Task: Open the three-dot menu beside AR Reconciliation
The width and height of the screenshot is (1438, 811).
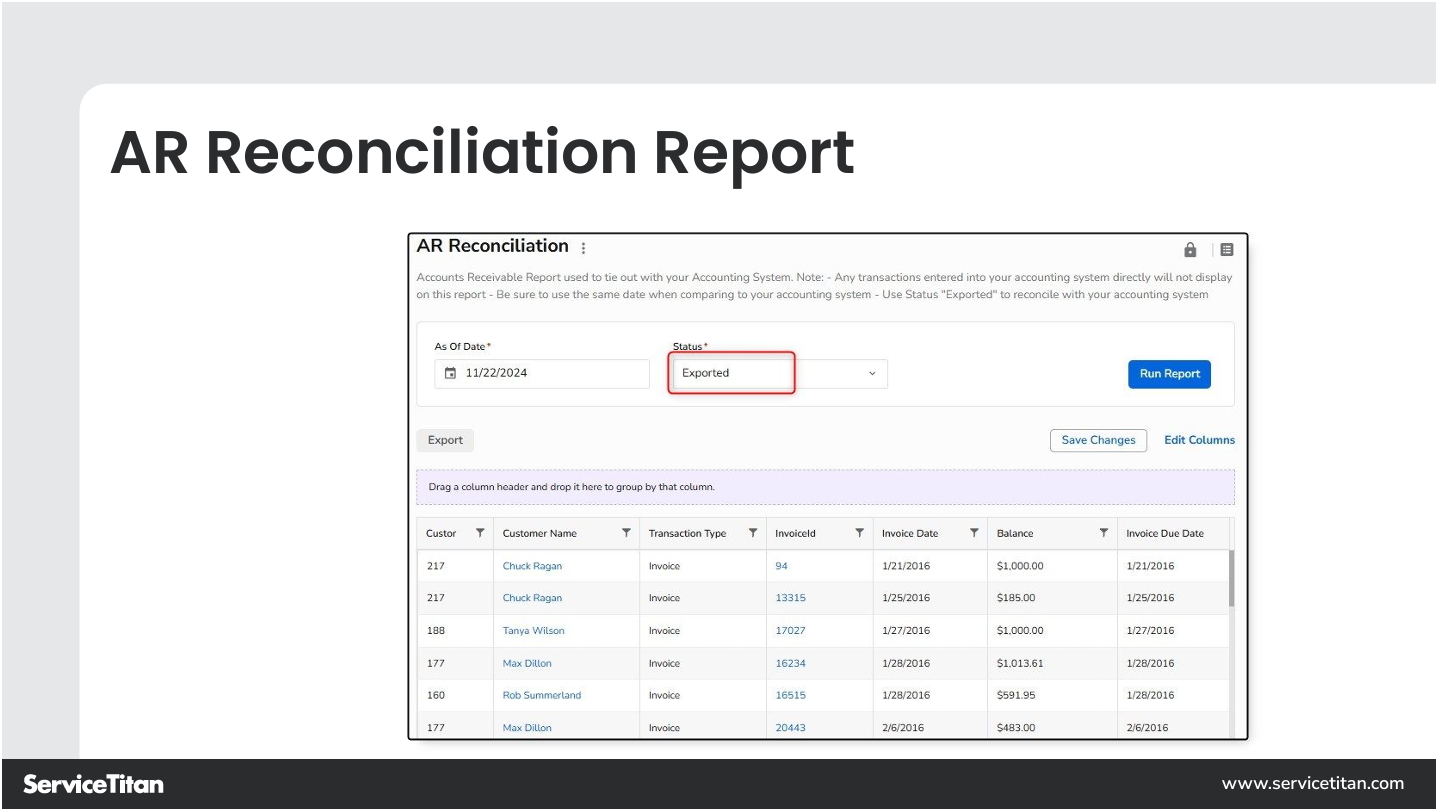Action: pos(583,247)
